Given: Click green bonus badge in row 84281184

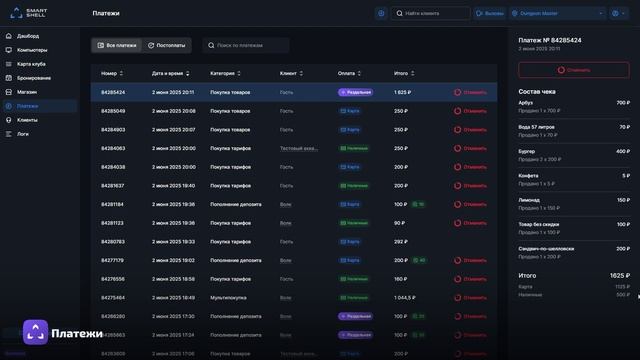Looking at the screenshot, I should coord(418,204).
